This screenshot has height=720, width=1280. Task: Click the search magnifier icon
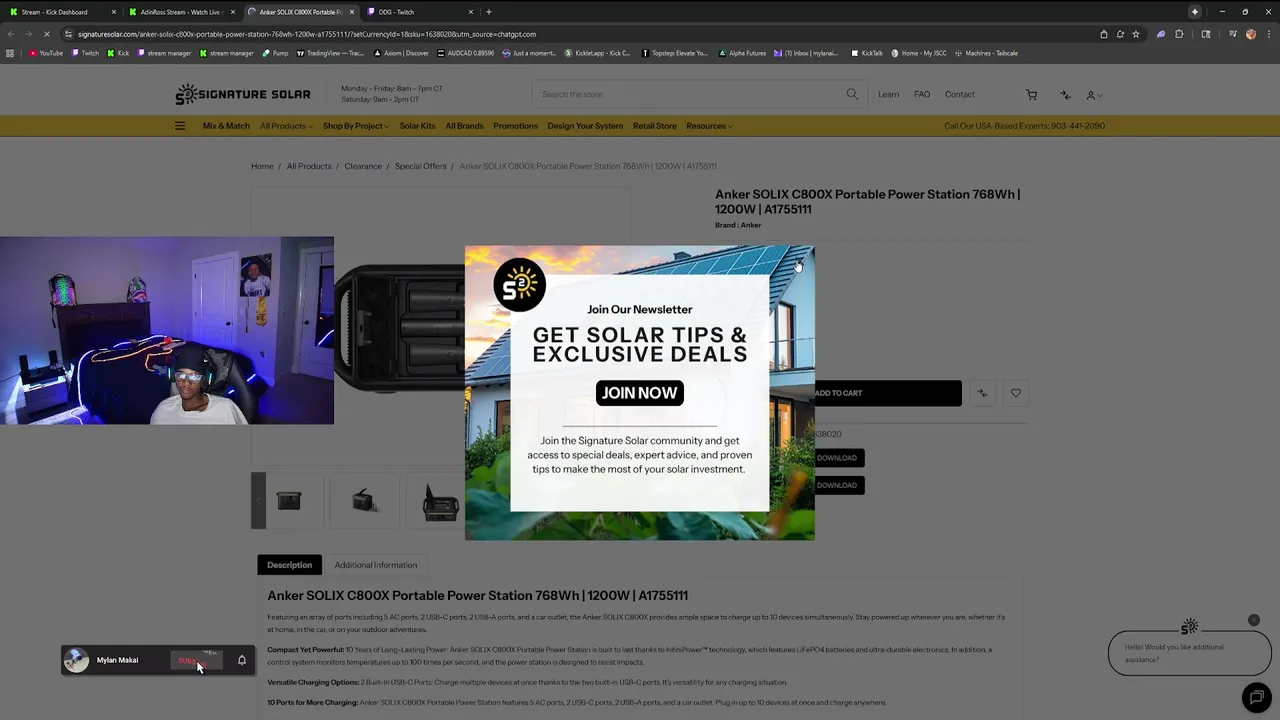852,94
